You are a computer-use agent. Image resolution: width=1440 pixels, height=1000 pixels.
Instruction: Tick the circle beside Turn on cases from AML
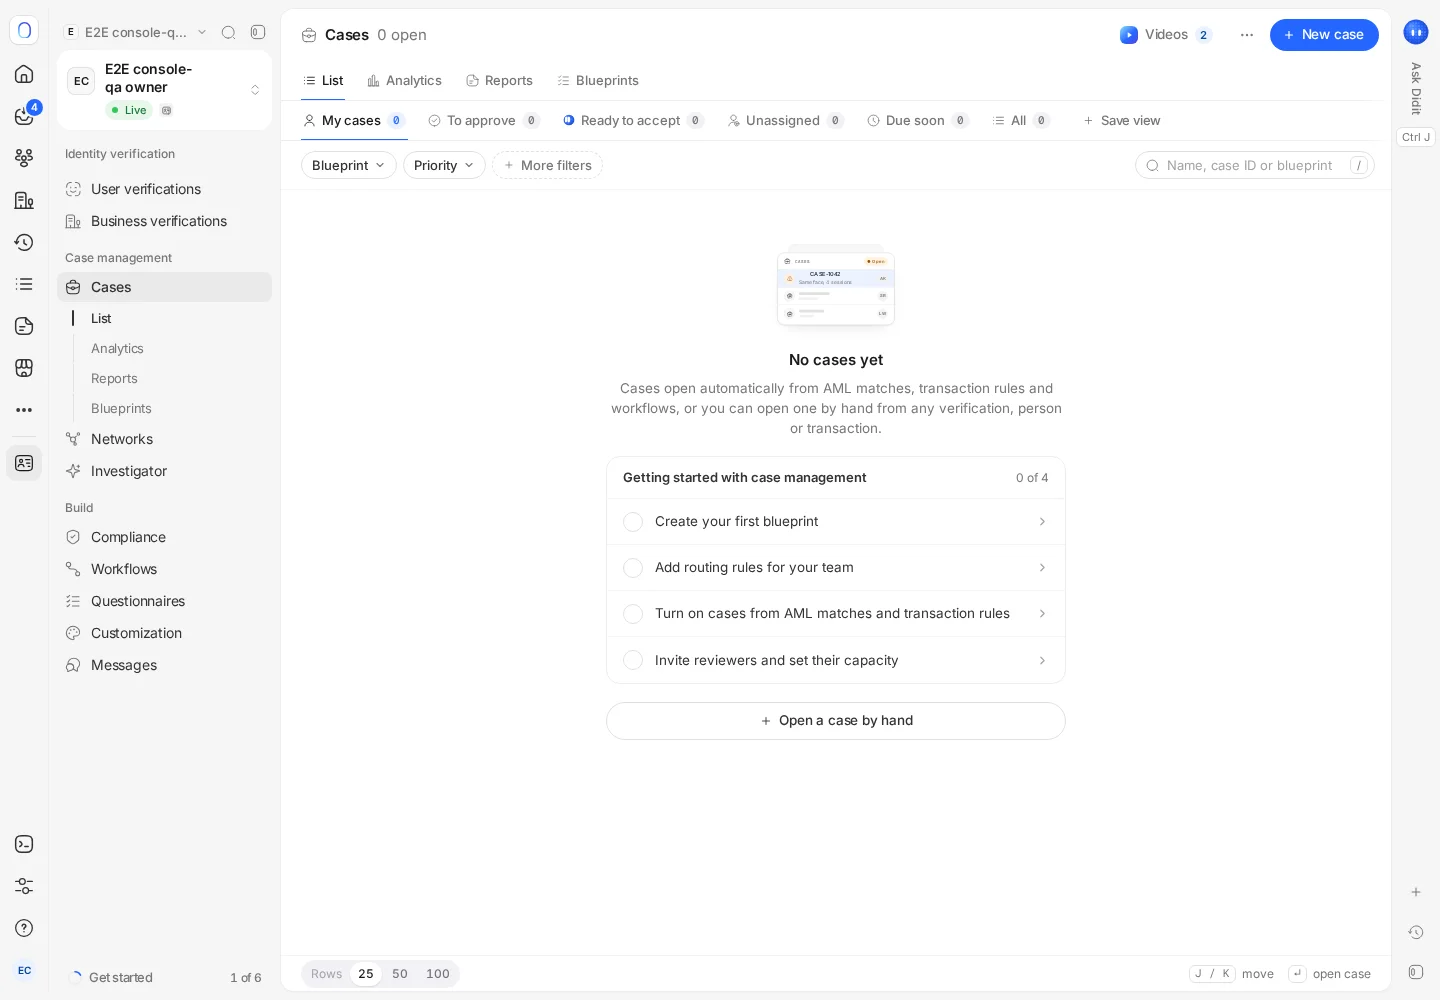[x=633, y=614]
